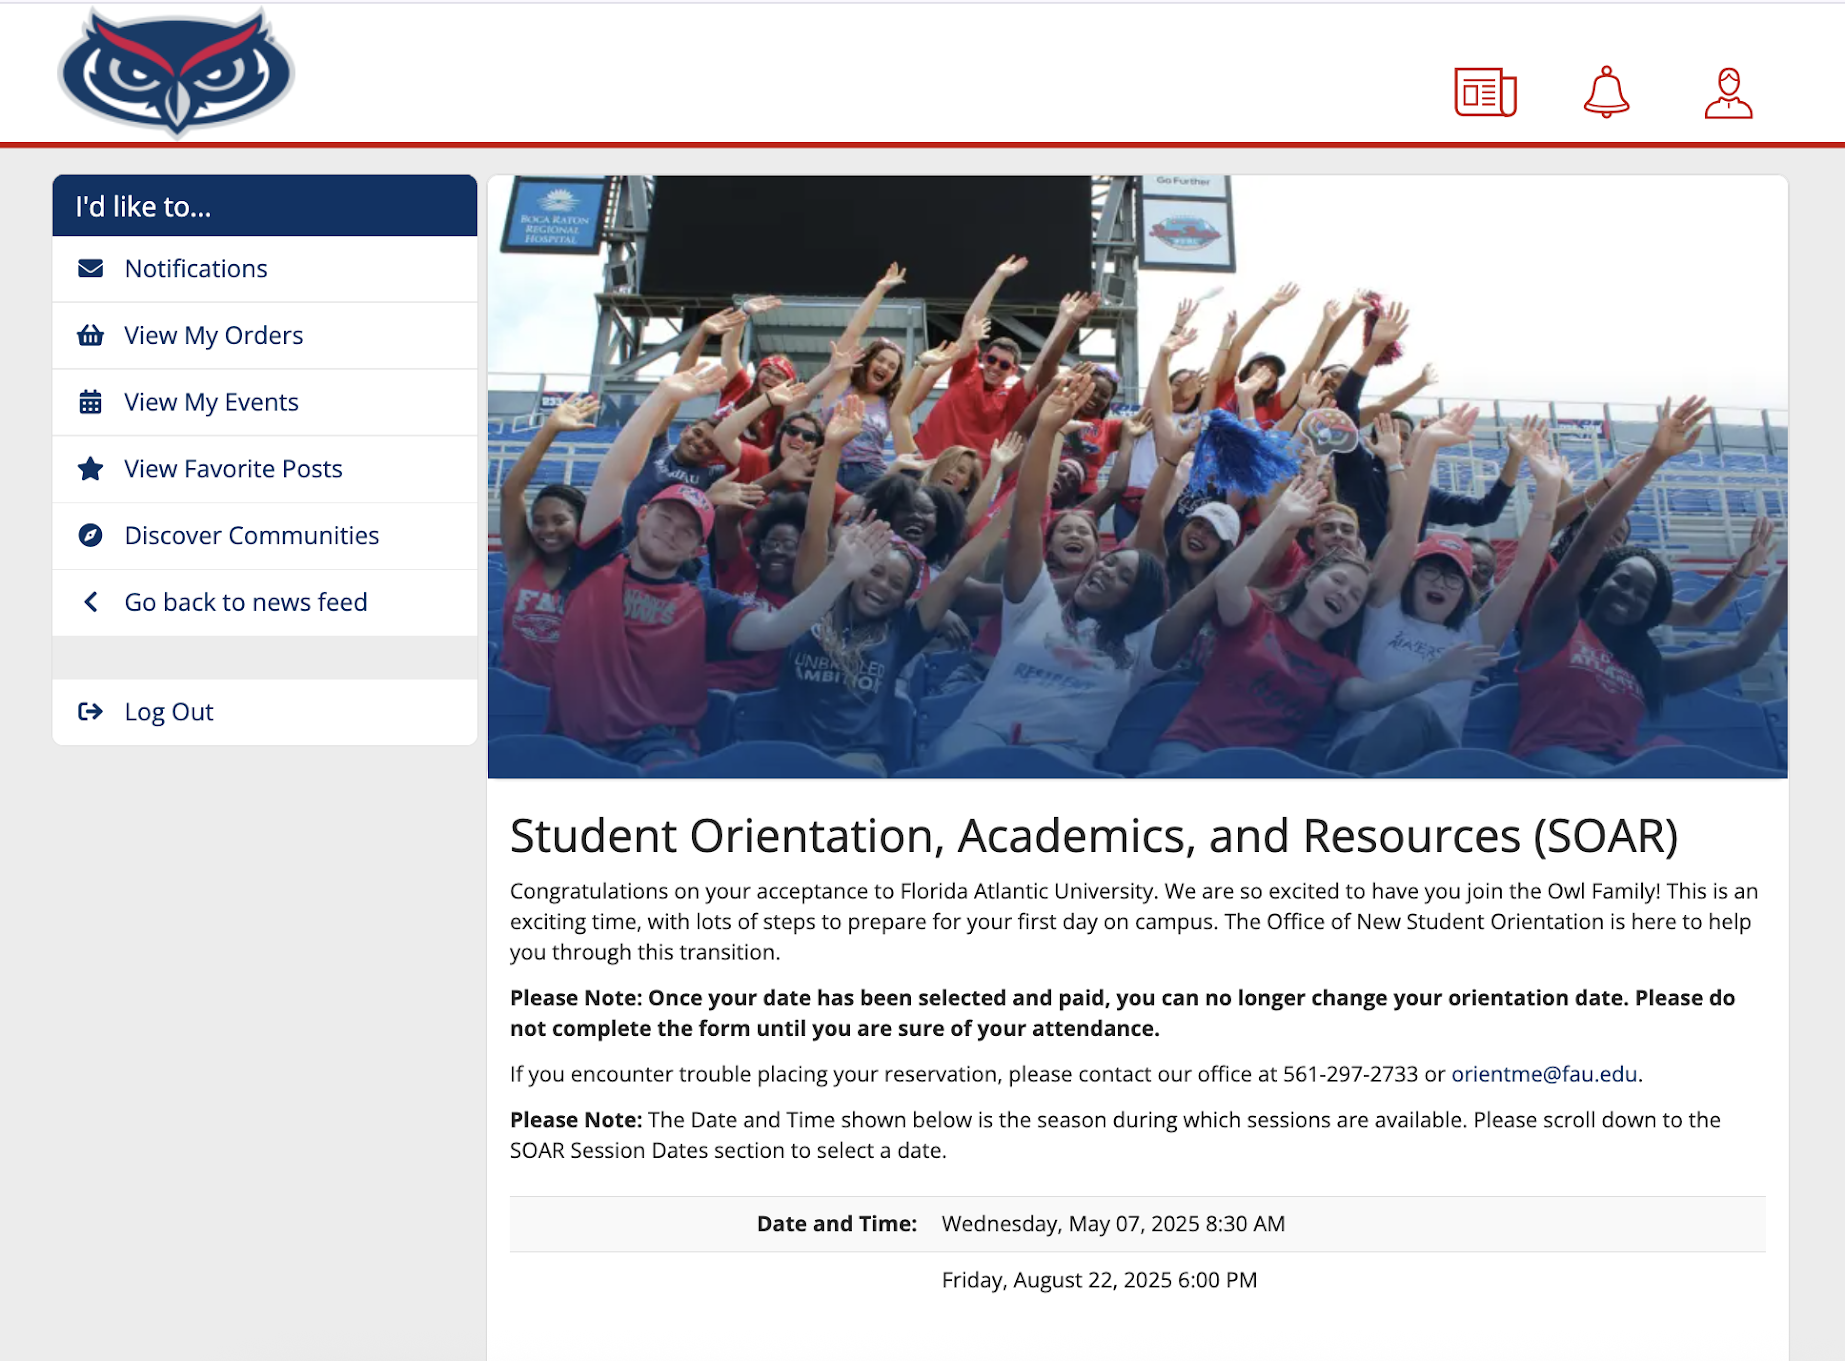The image size is (1845, 1361).
Task: Click the back chevron beside news feed
Action: coord(91,602)
